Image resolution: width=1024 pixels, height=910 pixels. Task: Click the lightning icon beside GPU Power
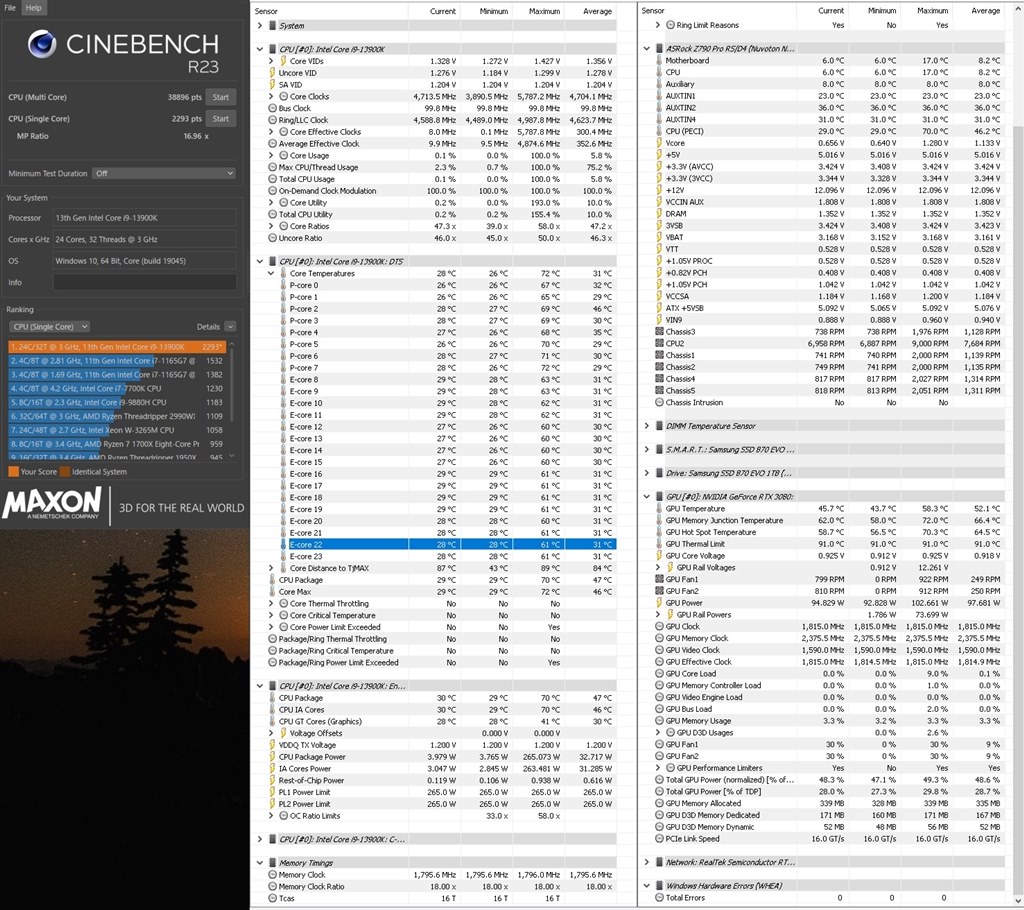pos(659,603)
